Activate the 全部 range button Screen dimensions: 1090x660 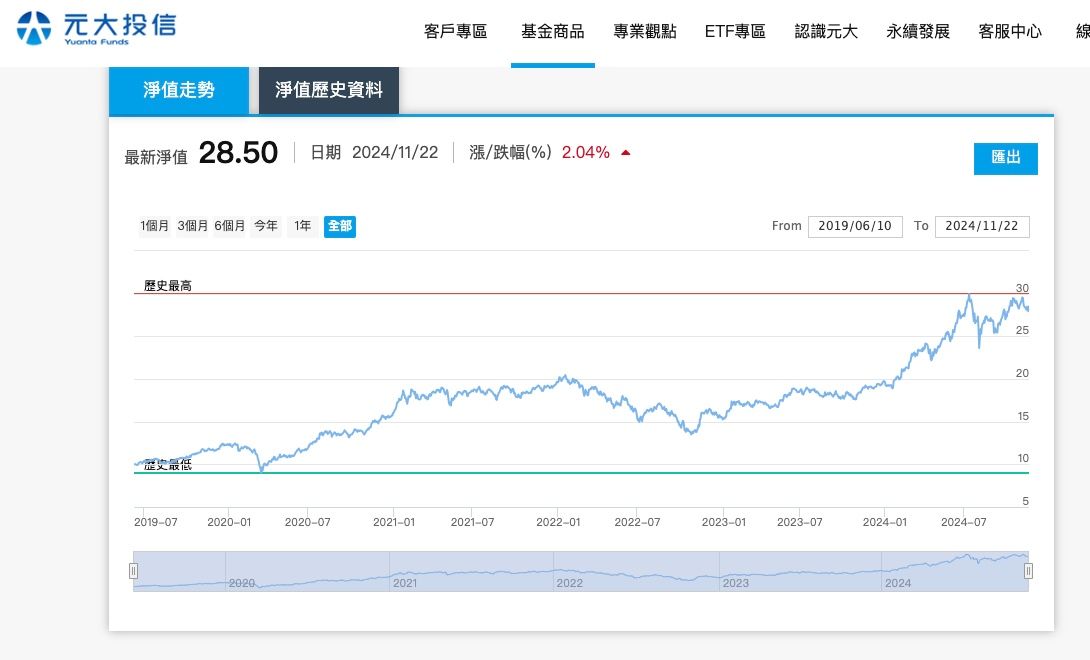[339, 226]
